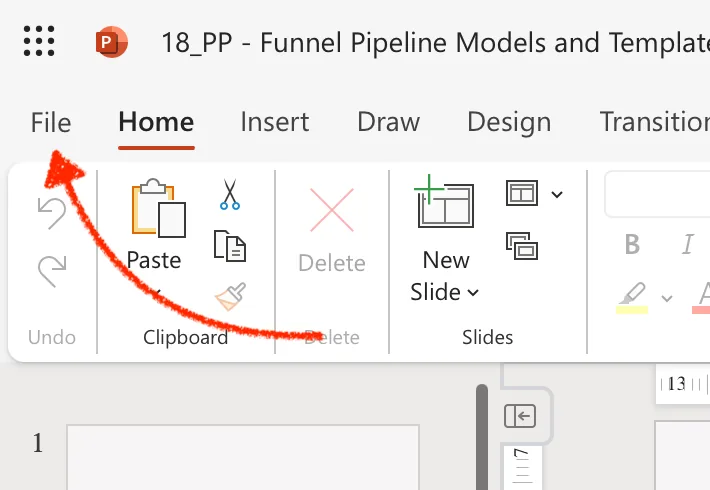This screenshot has height=490, width=710.
Task: Open the Insert tab
Action: point(275,122)
